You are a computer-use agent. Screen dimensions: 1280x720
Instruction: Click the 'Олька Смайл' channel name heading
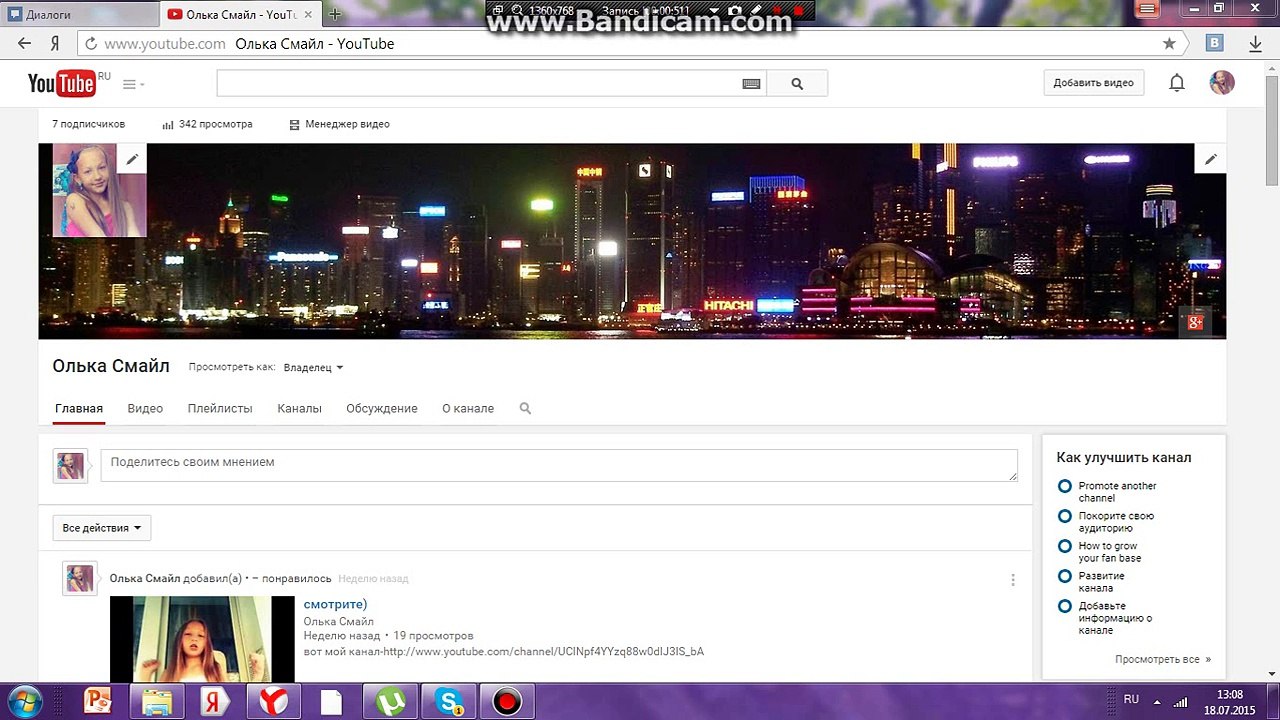pyautogui.click(x=111, y=366)
